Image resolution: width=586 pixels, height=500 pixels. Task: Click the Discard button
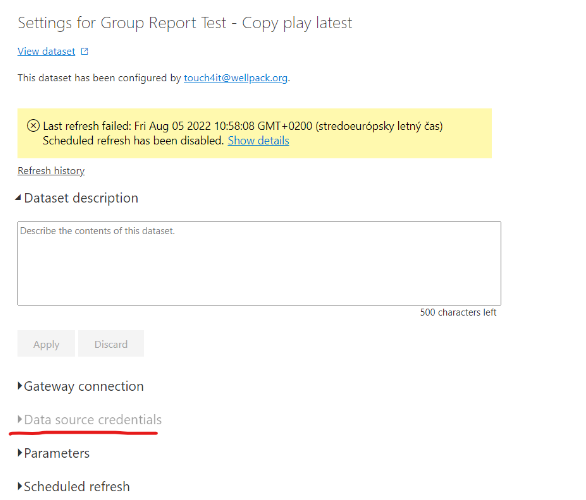pos(111,343)
